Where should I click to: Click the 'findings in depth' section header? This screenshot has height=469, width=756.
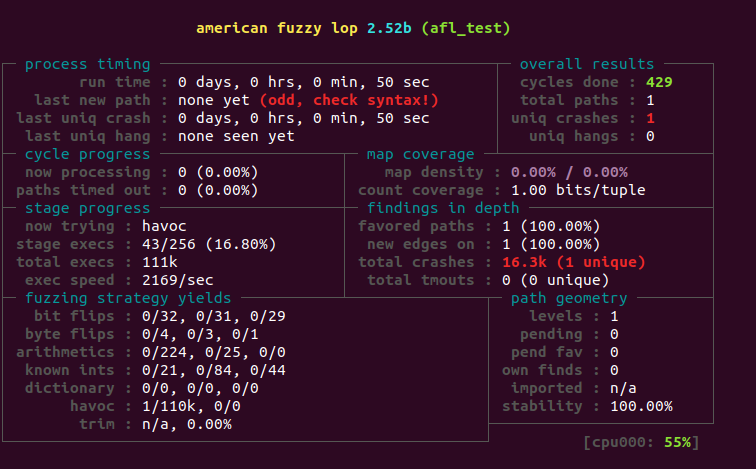pyautogui.click(x=443, y=208)
